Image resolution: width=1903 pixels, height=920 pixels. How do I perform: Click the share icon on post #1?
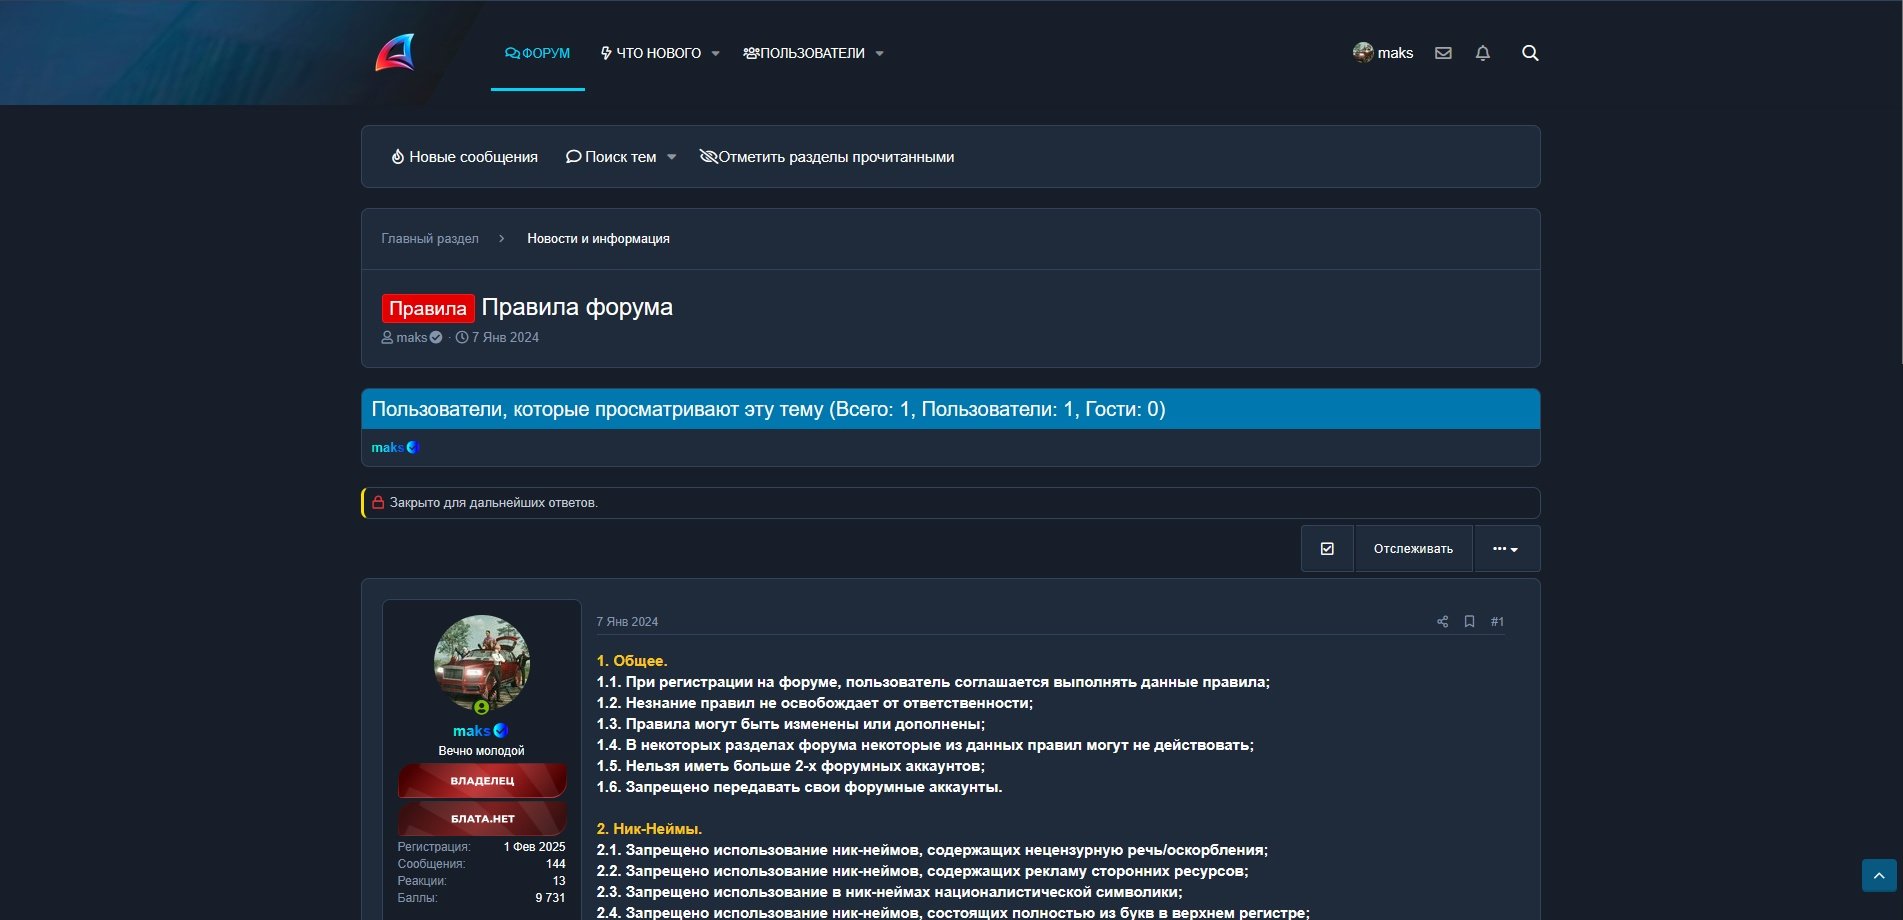[1442, 622]
